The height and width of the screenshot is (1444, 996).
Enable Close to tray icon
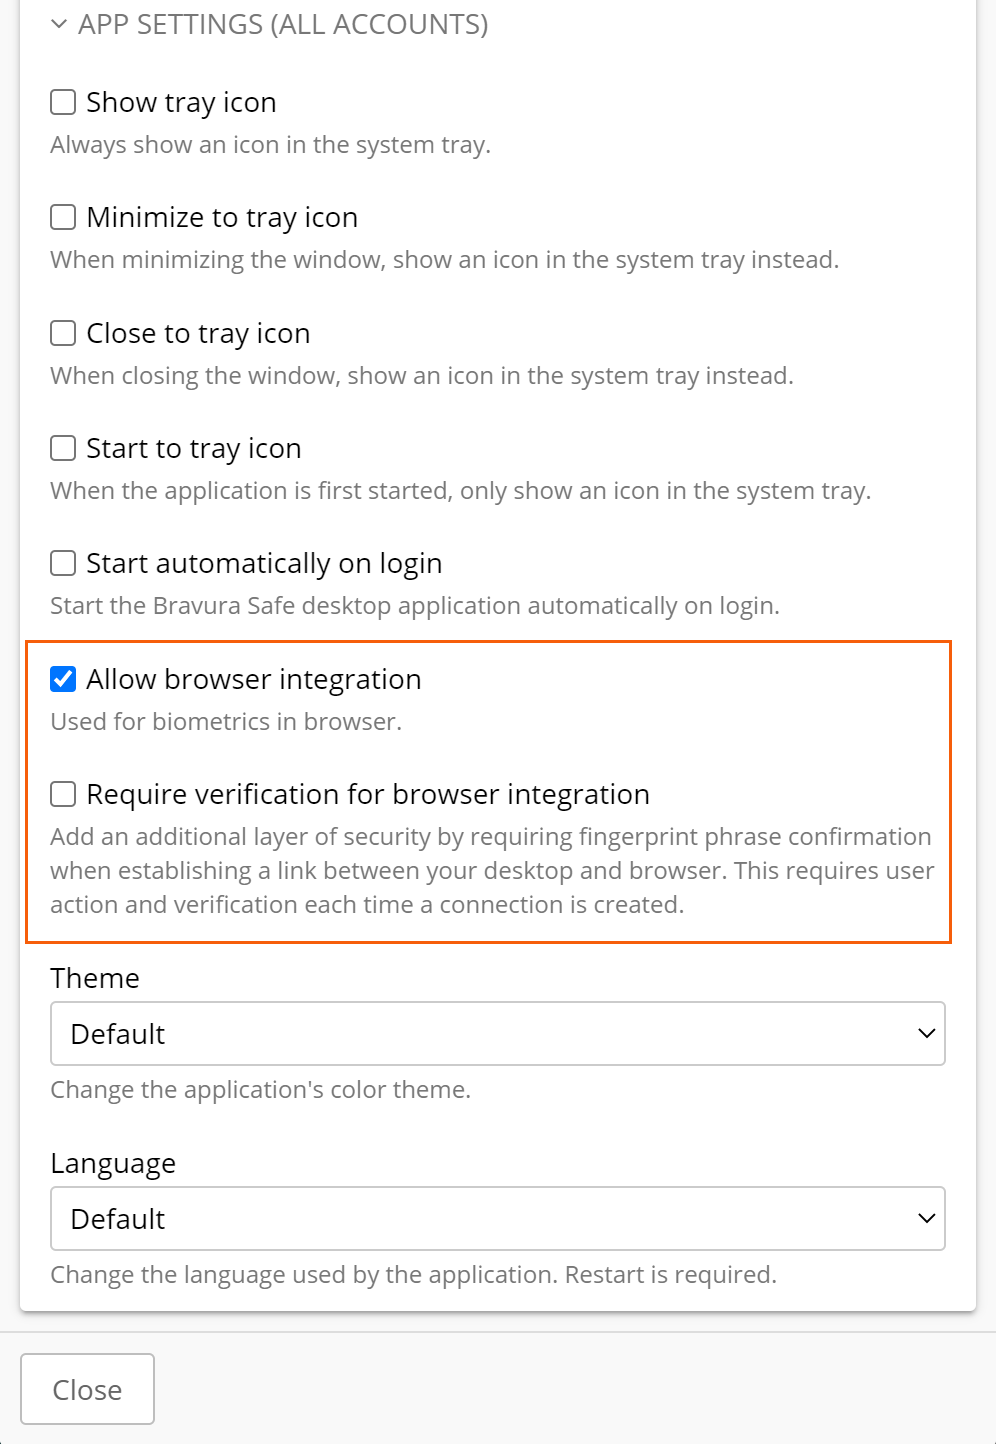coord(62,333)
